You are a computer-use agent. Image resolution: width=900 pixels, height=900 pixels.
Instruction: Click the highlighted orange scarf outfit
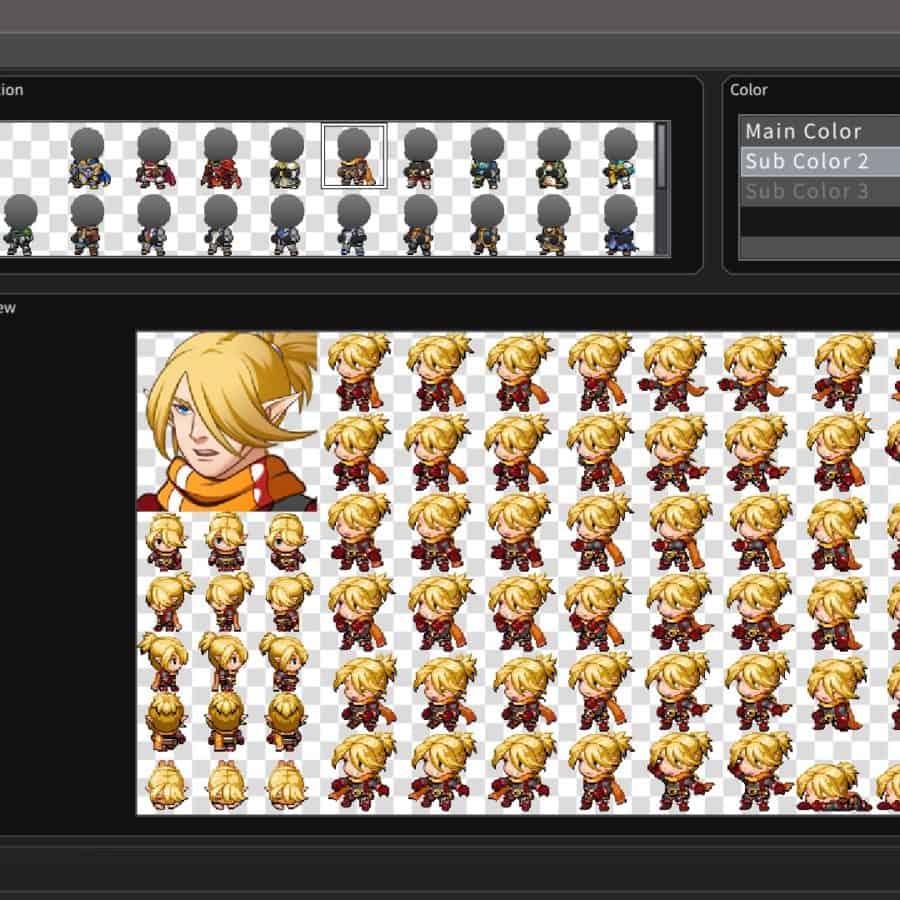tap(353, 157)
